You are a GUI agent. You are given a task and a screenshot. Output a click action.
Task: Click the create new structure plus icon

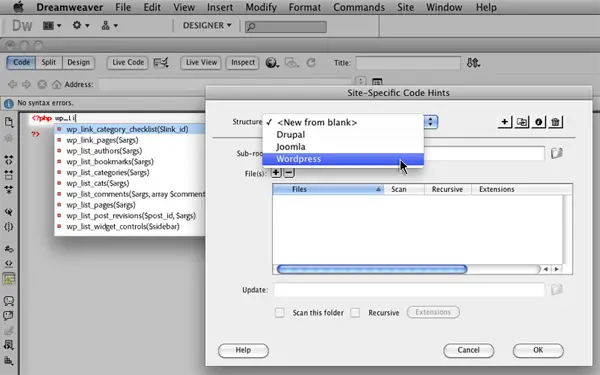(x=504, y=122)
